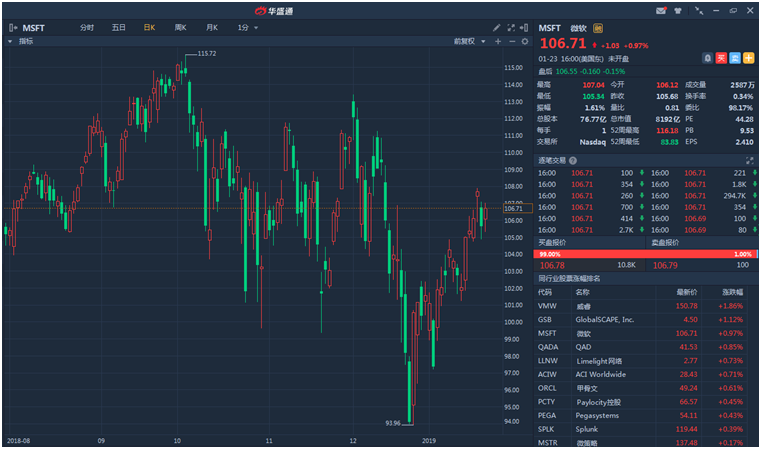Screen dimensions: 761x449
Task: Set a price alert bell
Action: 708,58
